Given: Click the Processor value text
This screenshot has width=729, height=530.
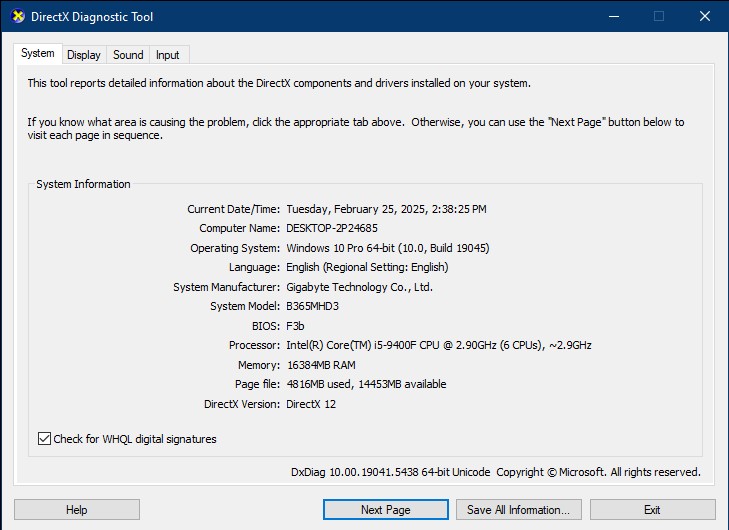Looking at the screenshot, I should point(438,345).
